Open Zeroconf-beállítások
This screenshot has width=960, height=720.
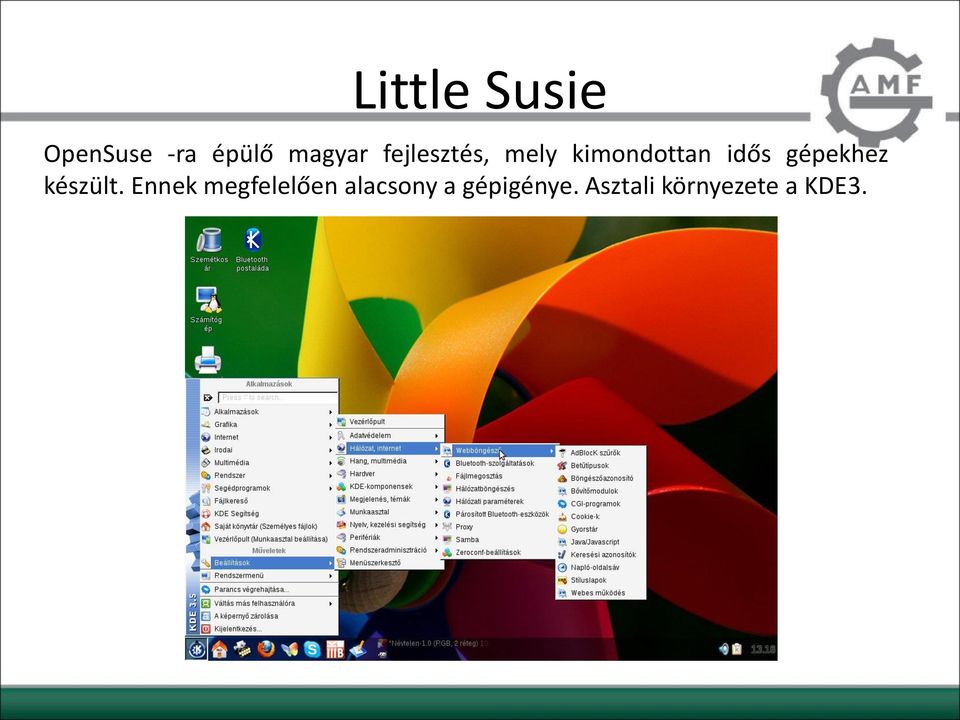(x=498, y=552)
